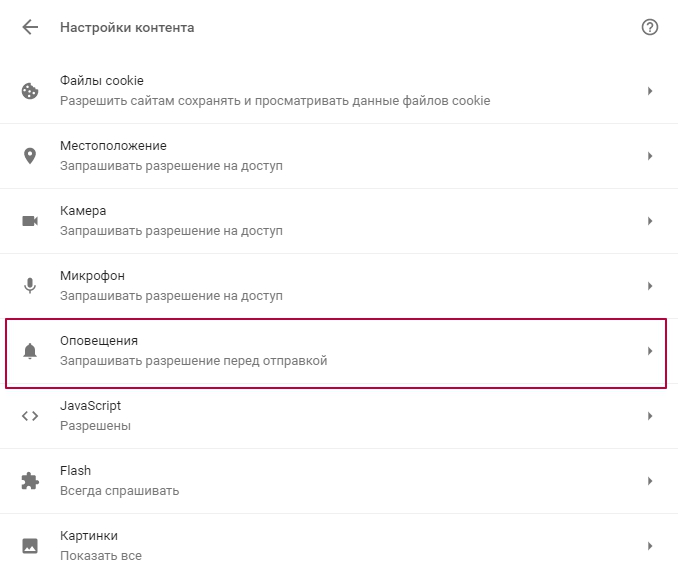
Task: Click the camera icon
Action: pyautogui.click(x=30, y=221)
